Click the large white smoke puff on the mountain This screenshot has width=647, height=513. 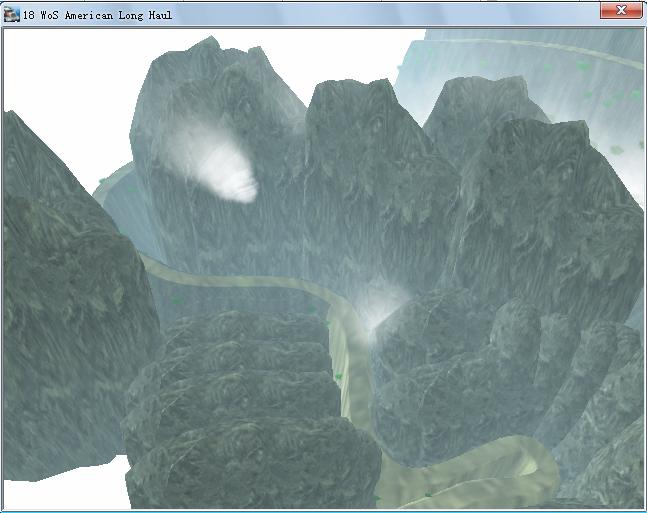[x=215, y=167]
